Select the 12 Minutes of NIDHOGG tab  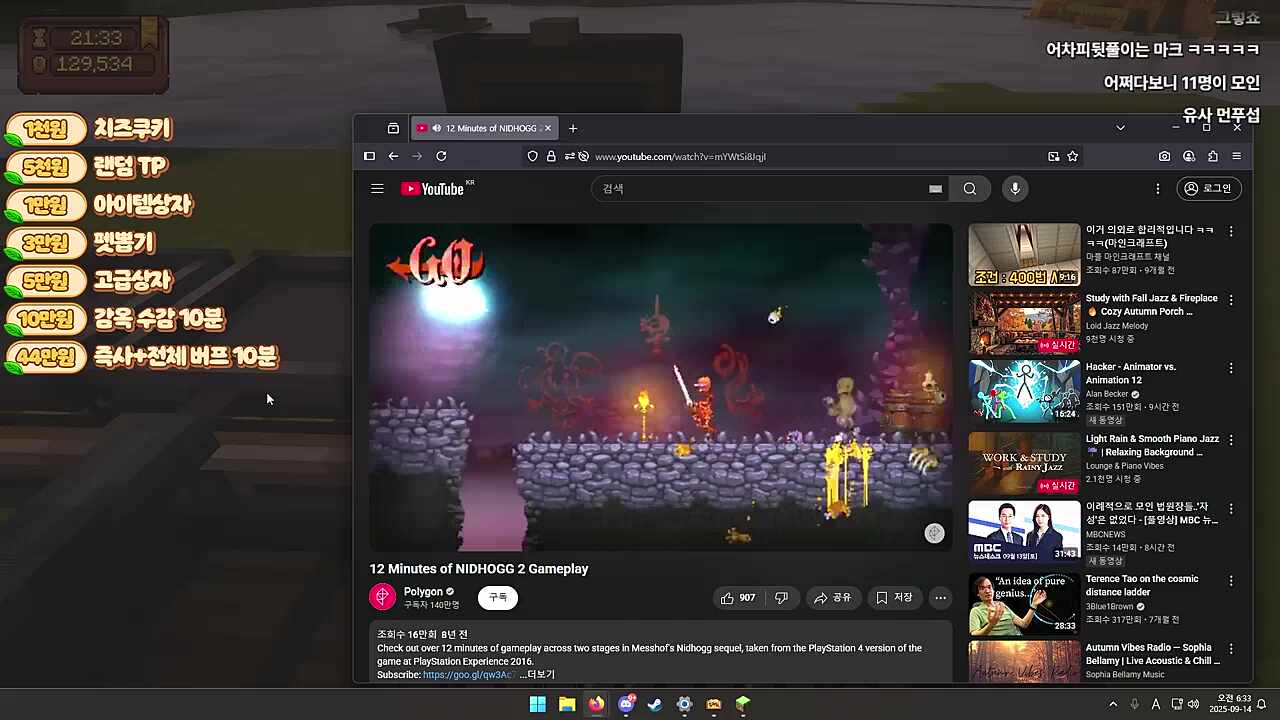pyautogui.click(x=491, y=128)
